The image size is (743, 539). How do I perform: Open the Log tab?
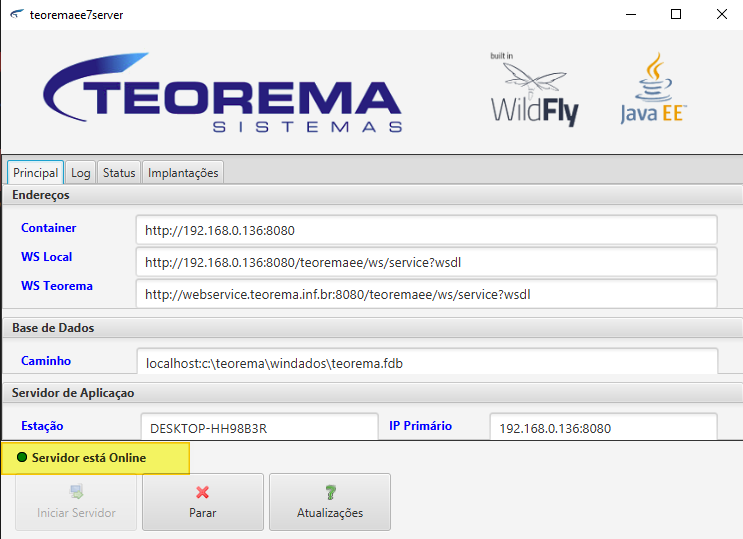coord(81,173)
